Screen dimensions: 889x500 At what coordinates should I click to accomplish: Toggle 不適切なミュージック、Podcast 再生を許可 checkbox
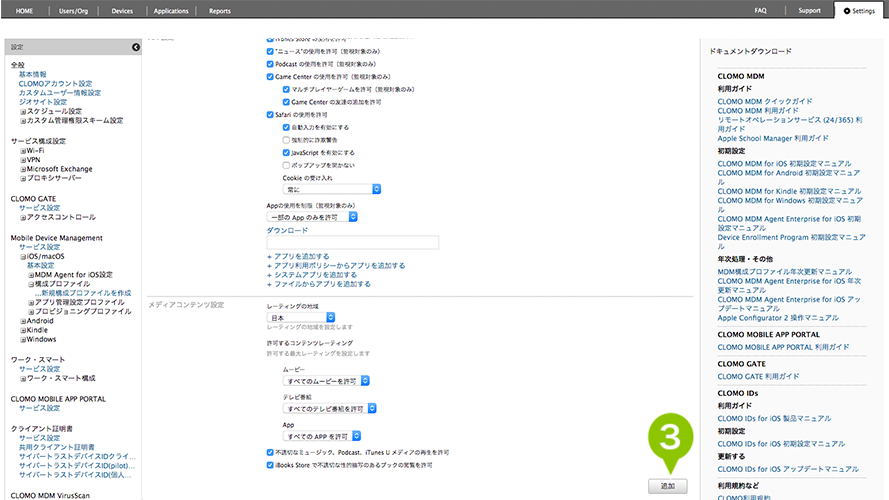pyautogui.click(x=270, y=452)
